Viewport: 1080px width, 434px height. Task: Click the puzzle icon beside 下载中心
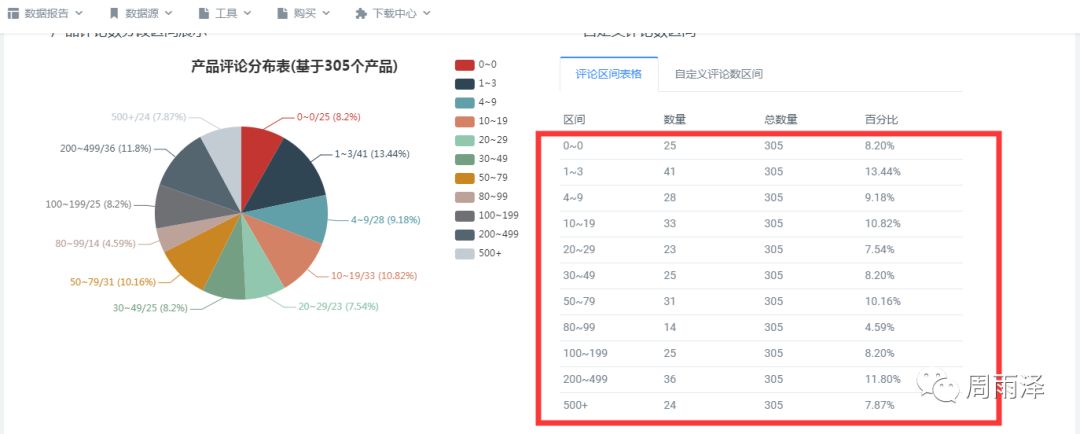coord(361,14)
